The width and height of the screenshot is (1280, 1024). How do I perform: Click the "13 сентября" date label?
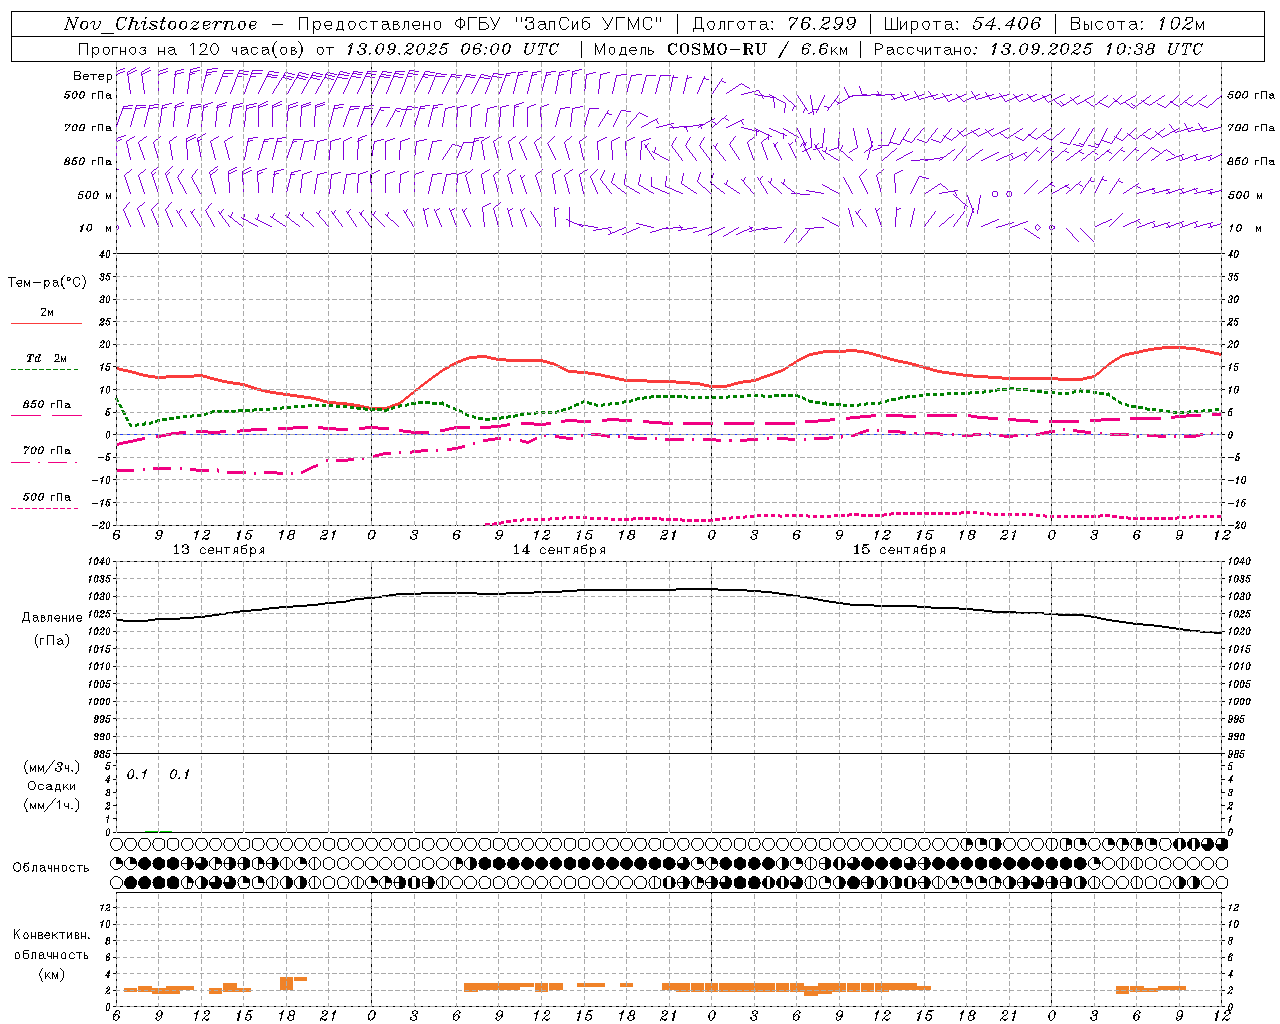click(219, 550)
